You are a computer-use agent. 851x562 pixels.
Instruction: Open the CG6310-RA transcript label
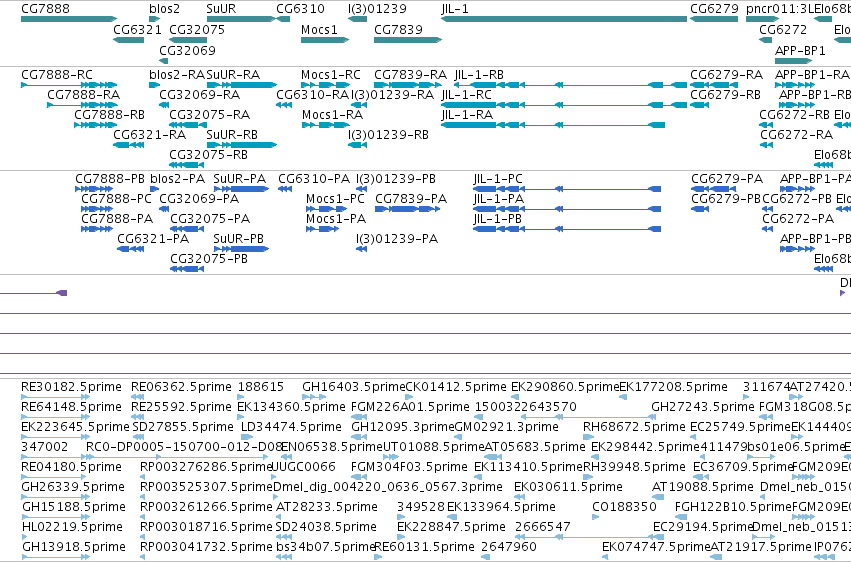click(x=312, y=94)
